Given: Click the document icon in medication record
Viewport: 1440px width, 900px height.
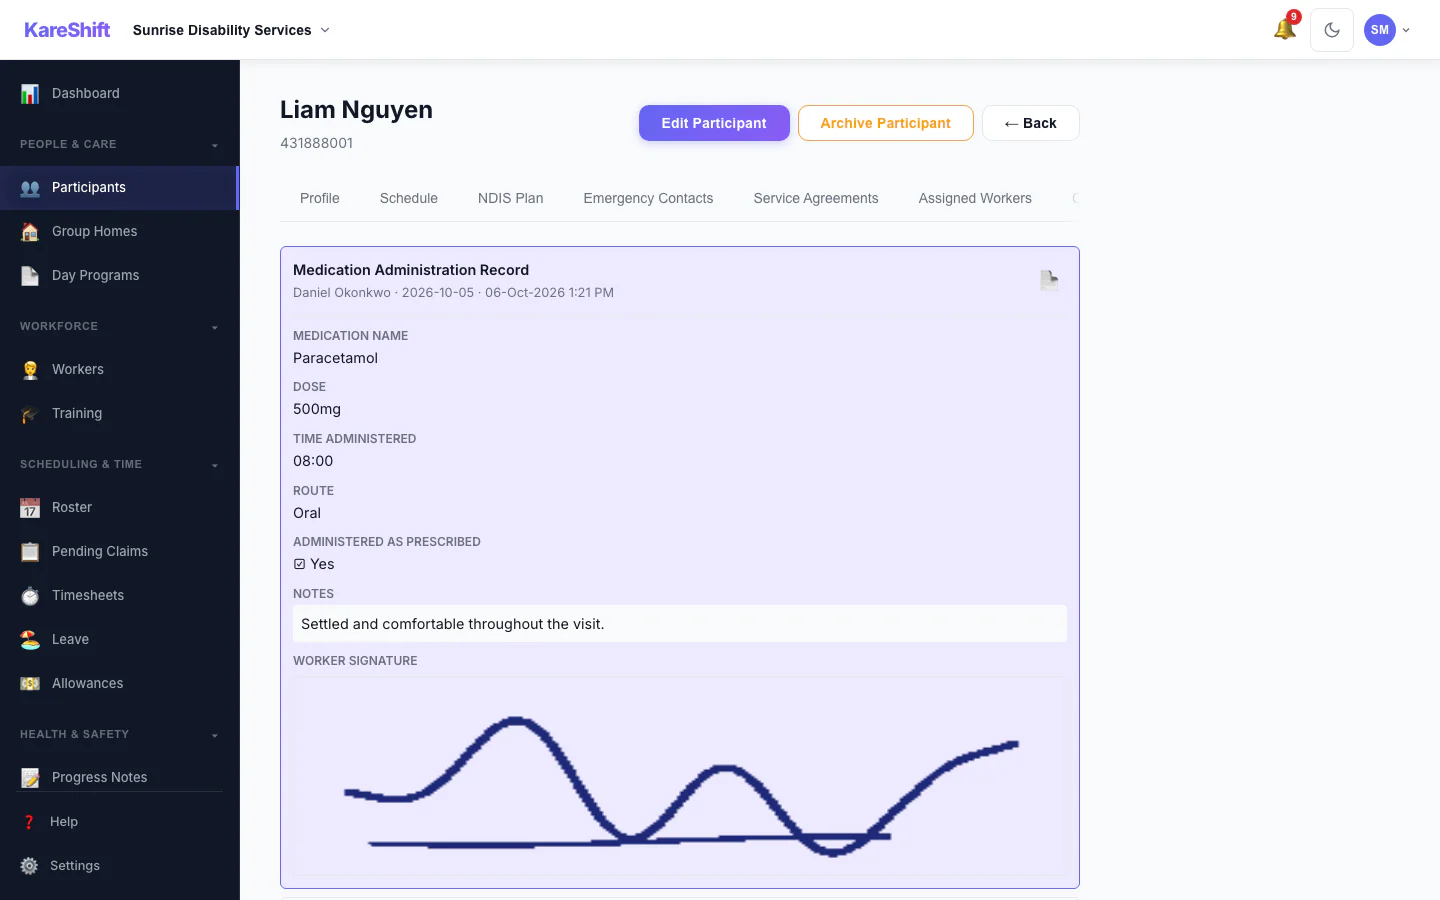Looking at the screenshot, I should click(1049, 280).
